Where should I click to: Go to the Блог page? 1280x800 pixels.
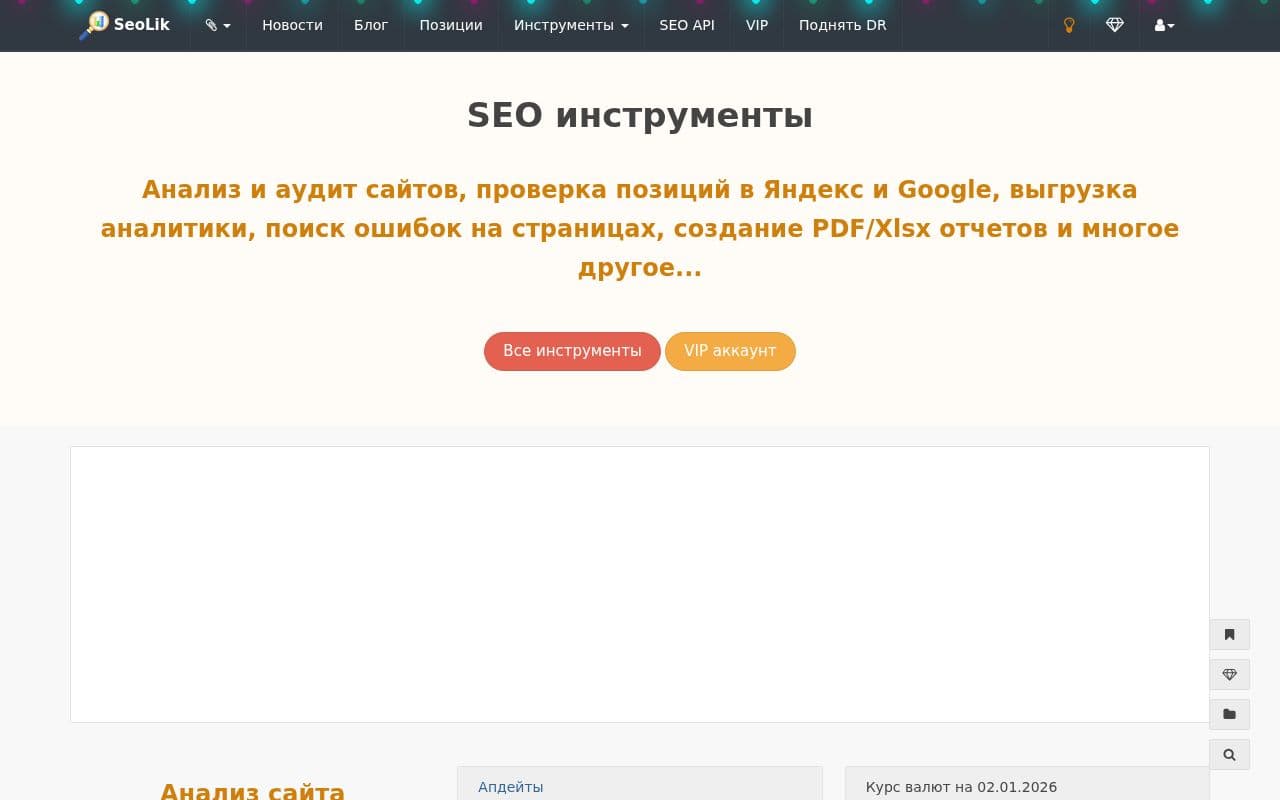371,25
